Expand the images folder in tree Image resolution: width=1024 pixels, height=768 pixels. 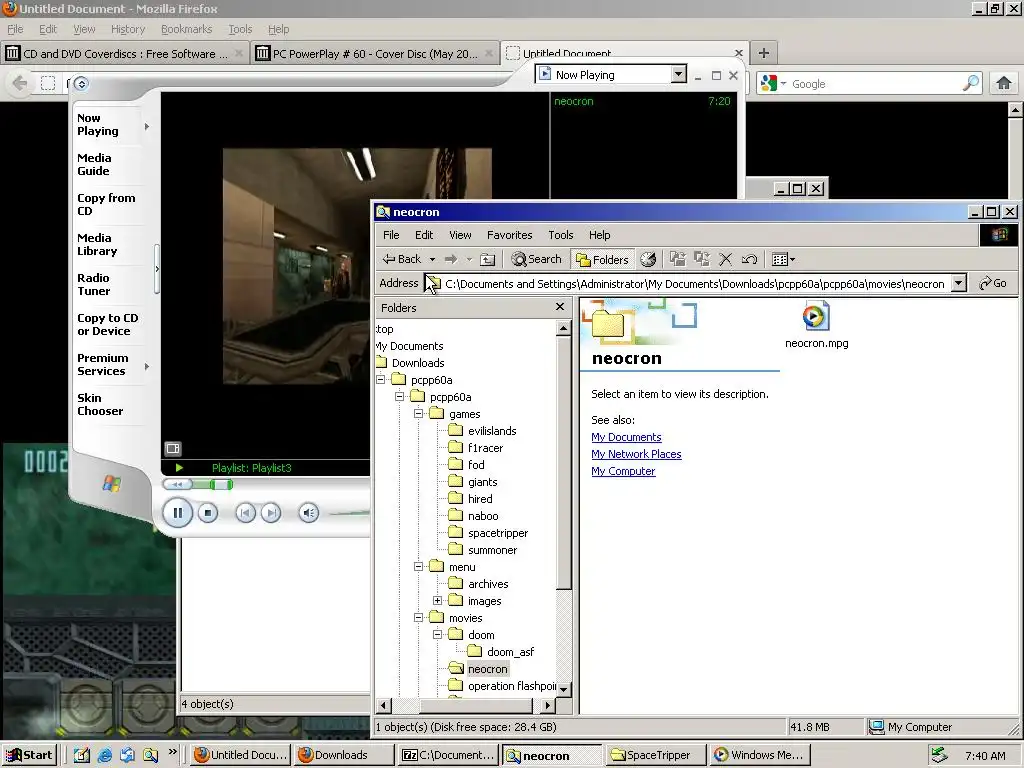[x=438, y=600]
